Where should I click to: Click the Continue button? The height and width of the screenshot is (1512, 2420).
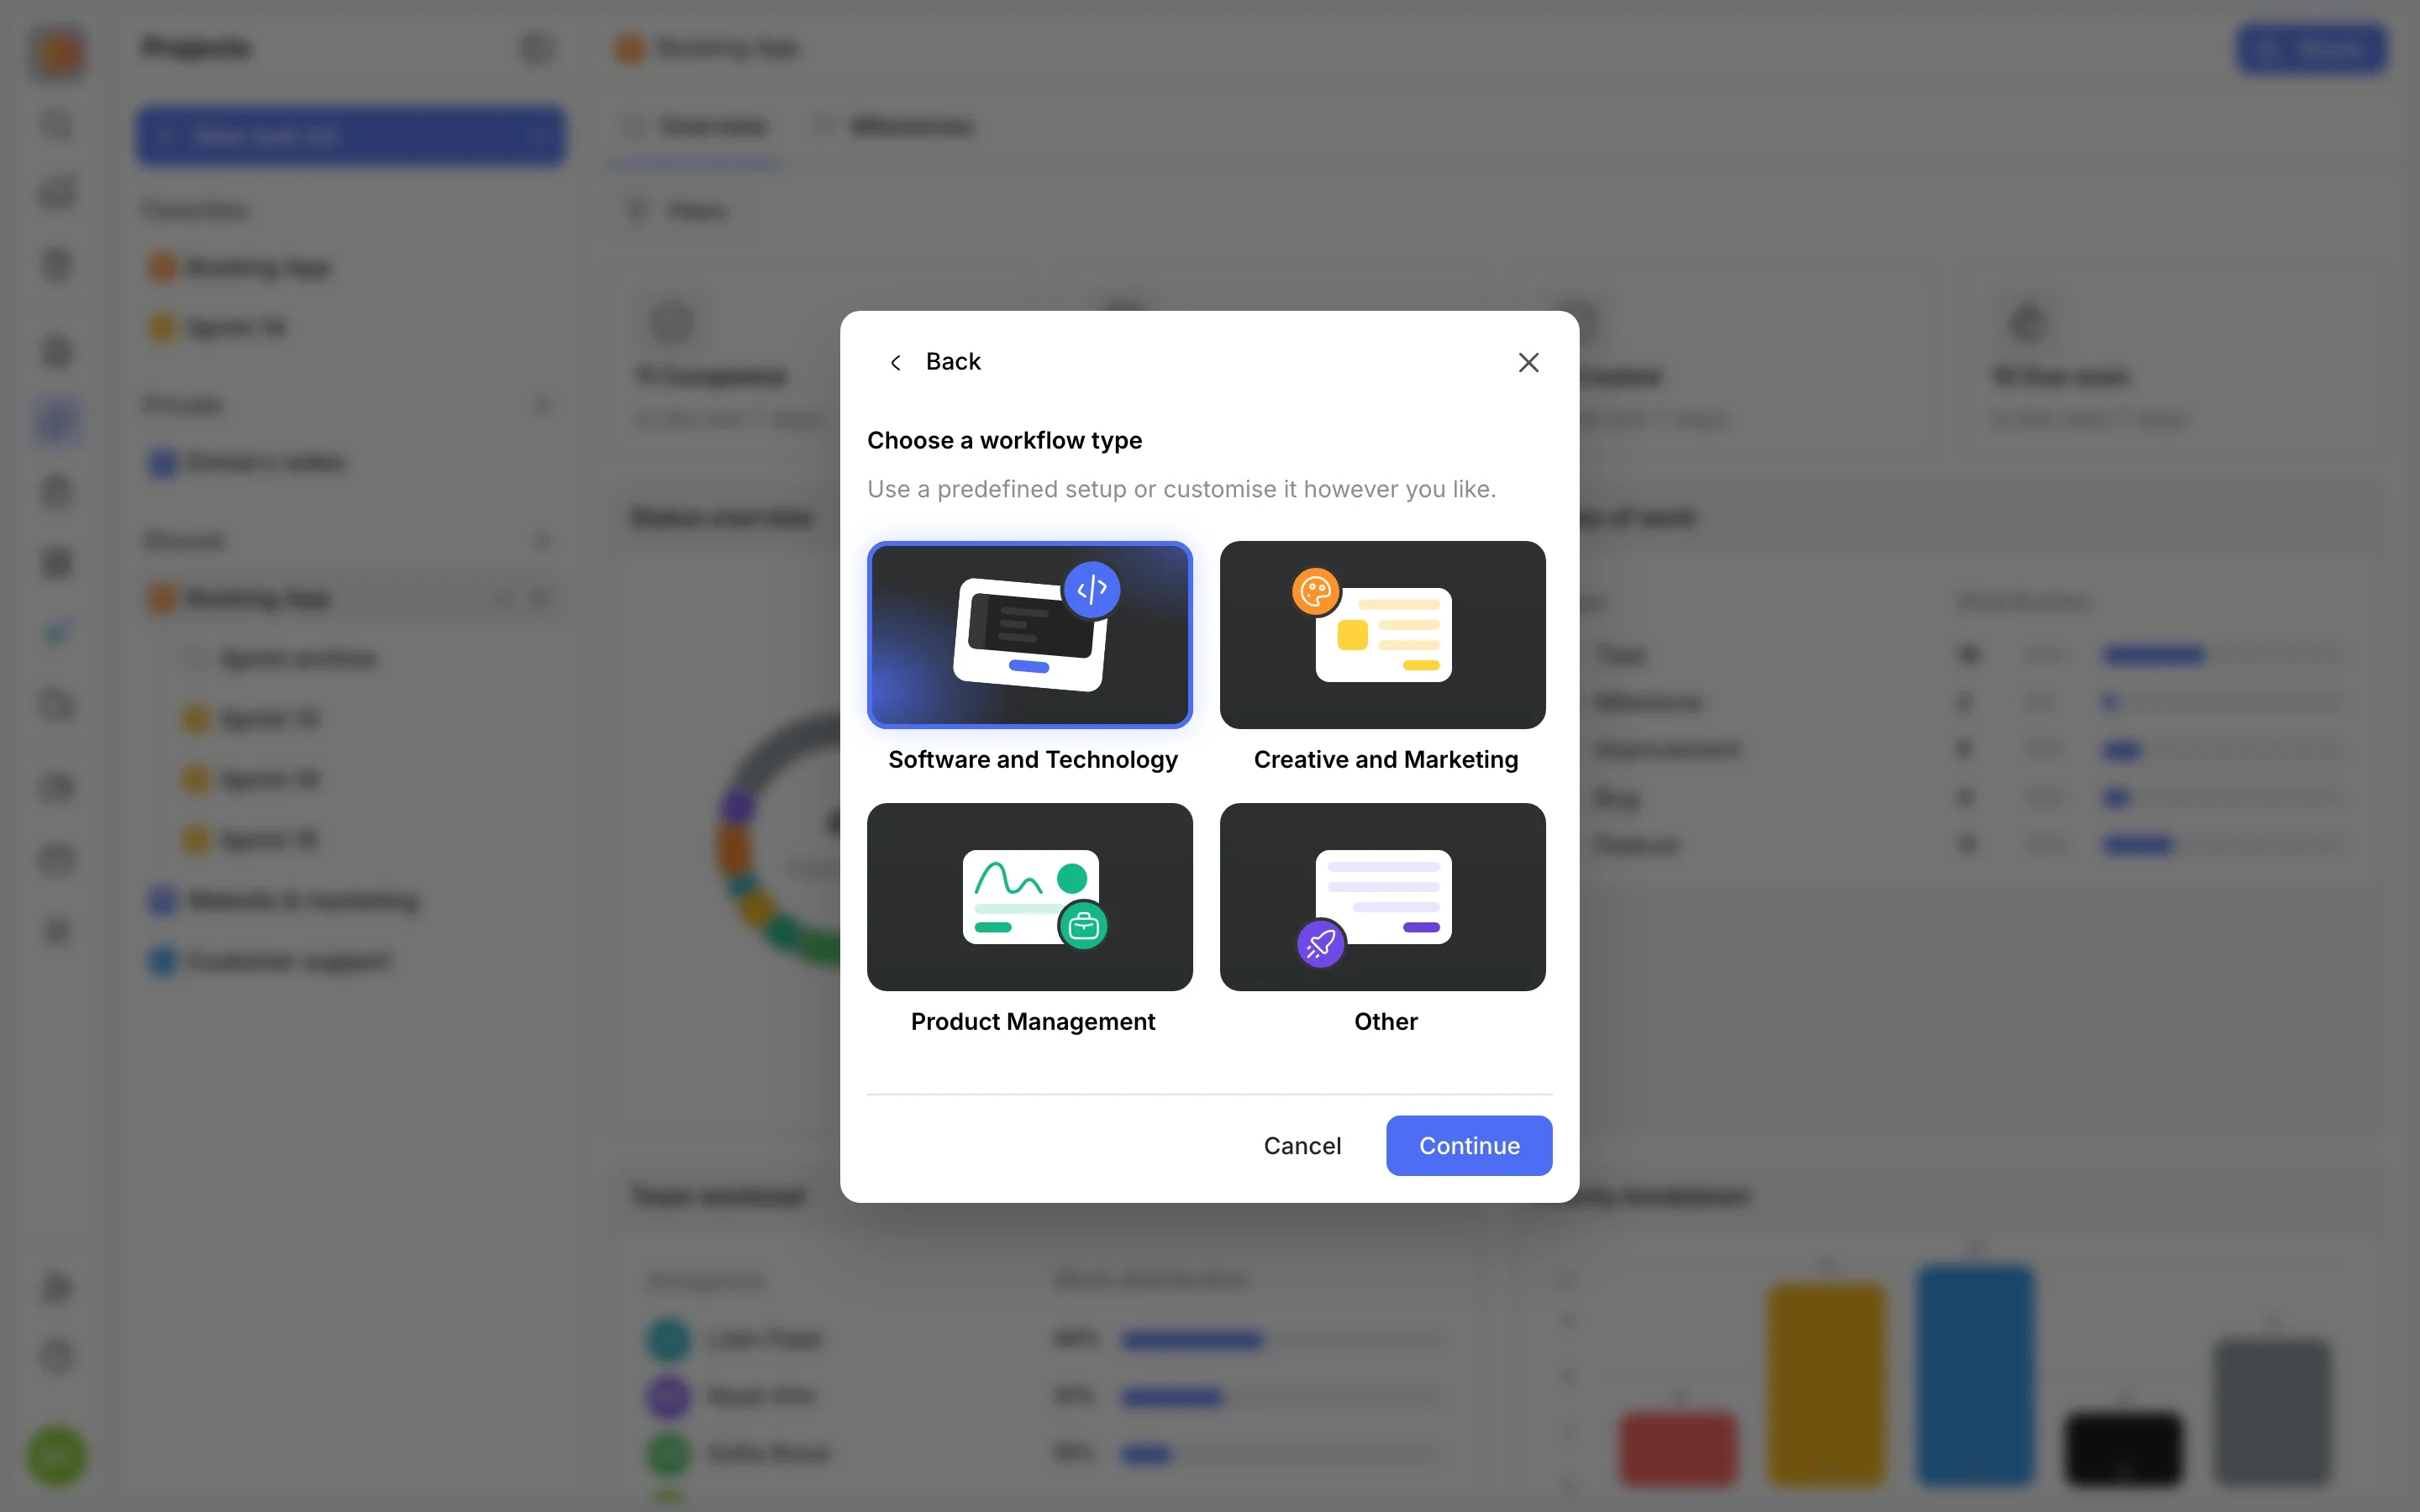1469,1145
